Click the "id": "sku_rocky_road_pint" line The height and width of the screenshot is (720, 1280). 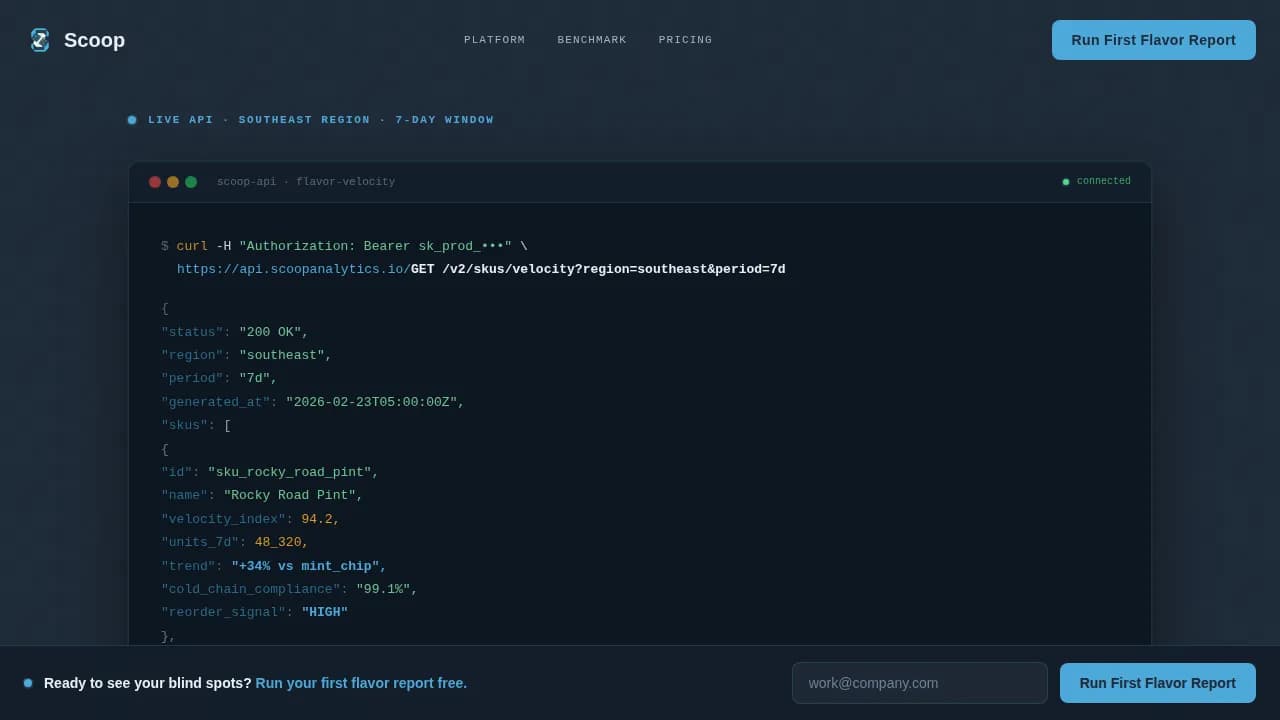pos(270,472)
